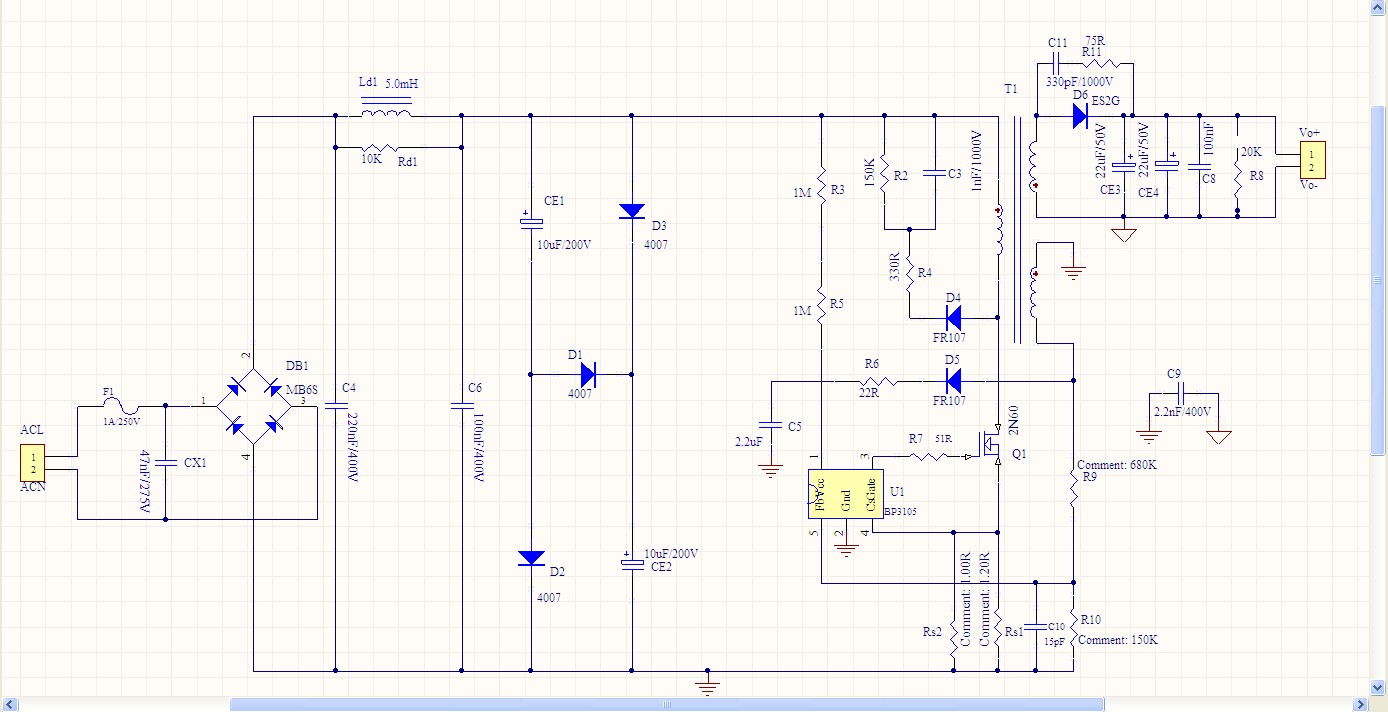1388x712 pixels.
Task: Click the '75R' resistor value
Action: pos(1094,41)
